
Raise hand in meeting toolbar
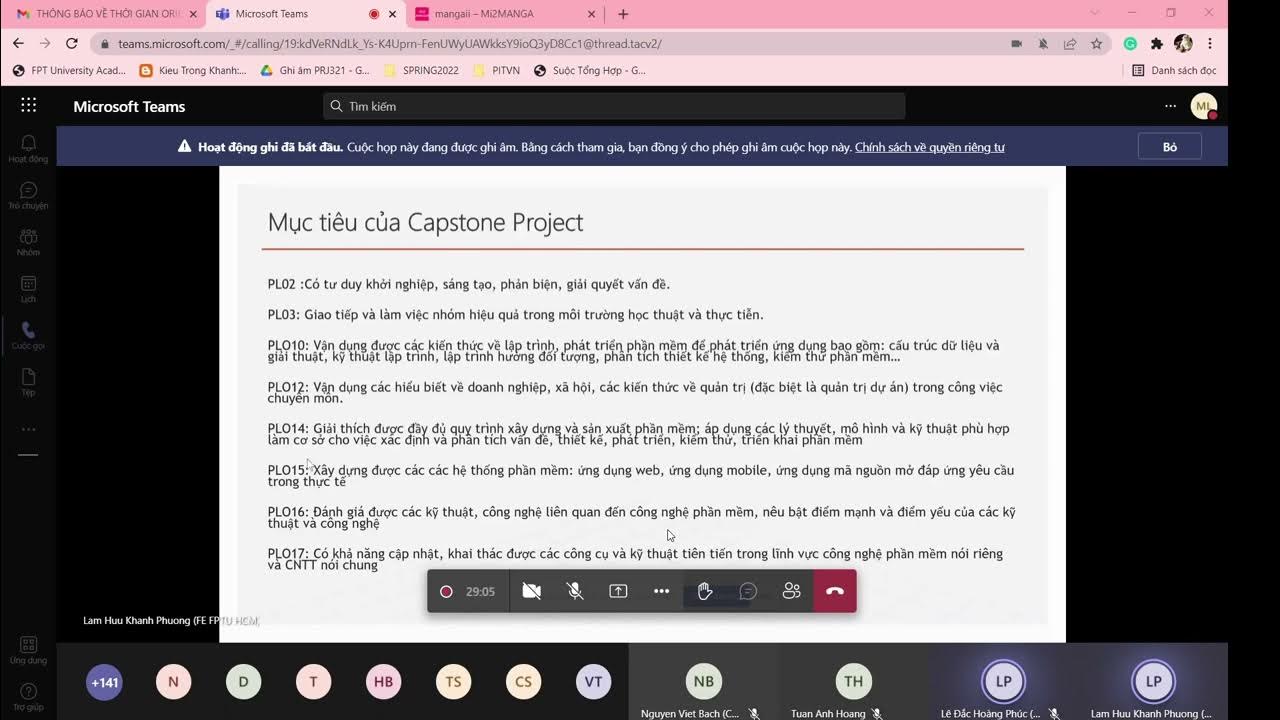[705, 591]
